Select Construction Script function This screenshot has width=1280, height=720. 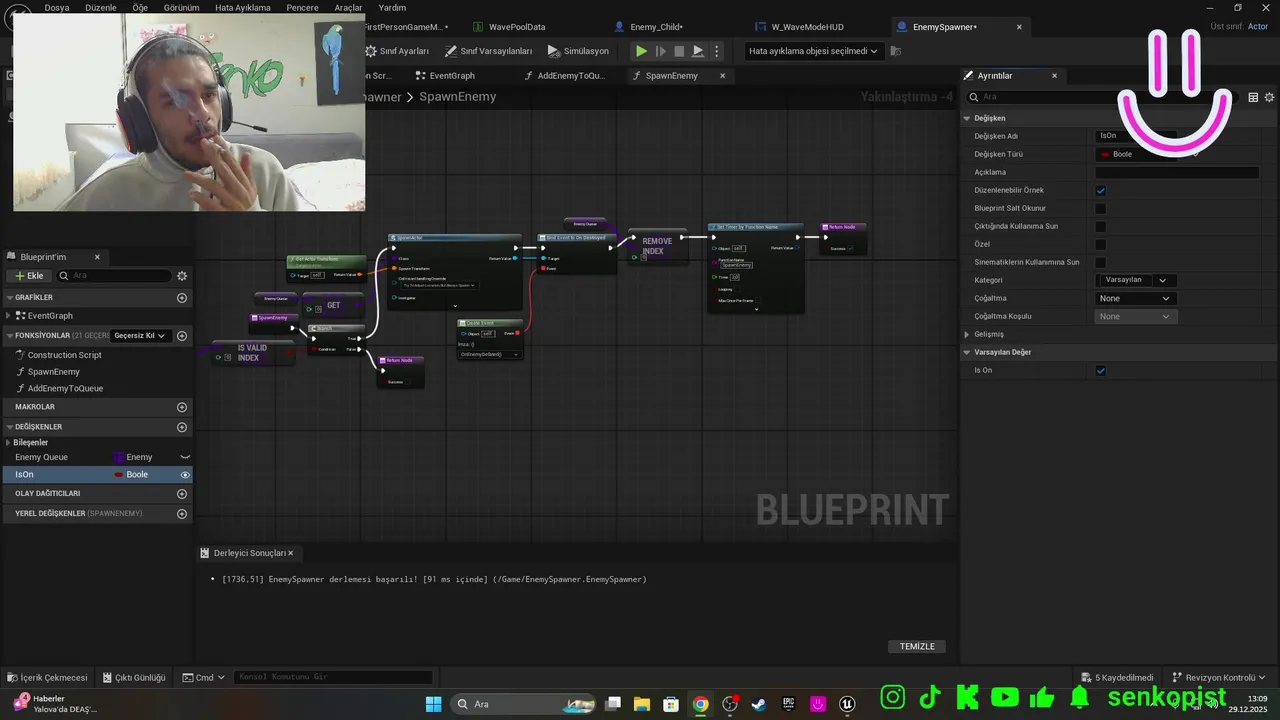pyautogui.click(x=64, y=355)
